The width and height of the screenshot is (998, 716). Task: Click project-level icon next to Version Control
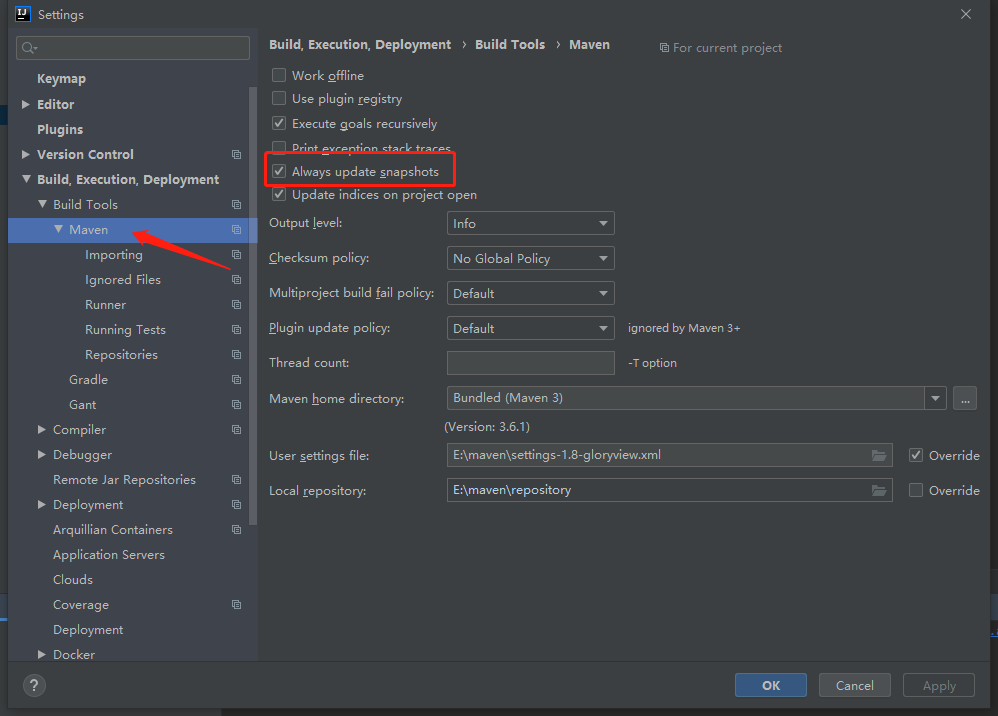237,155
